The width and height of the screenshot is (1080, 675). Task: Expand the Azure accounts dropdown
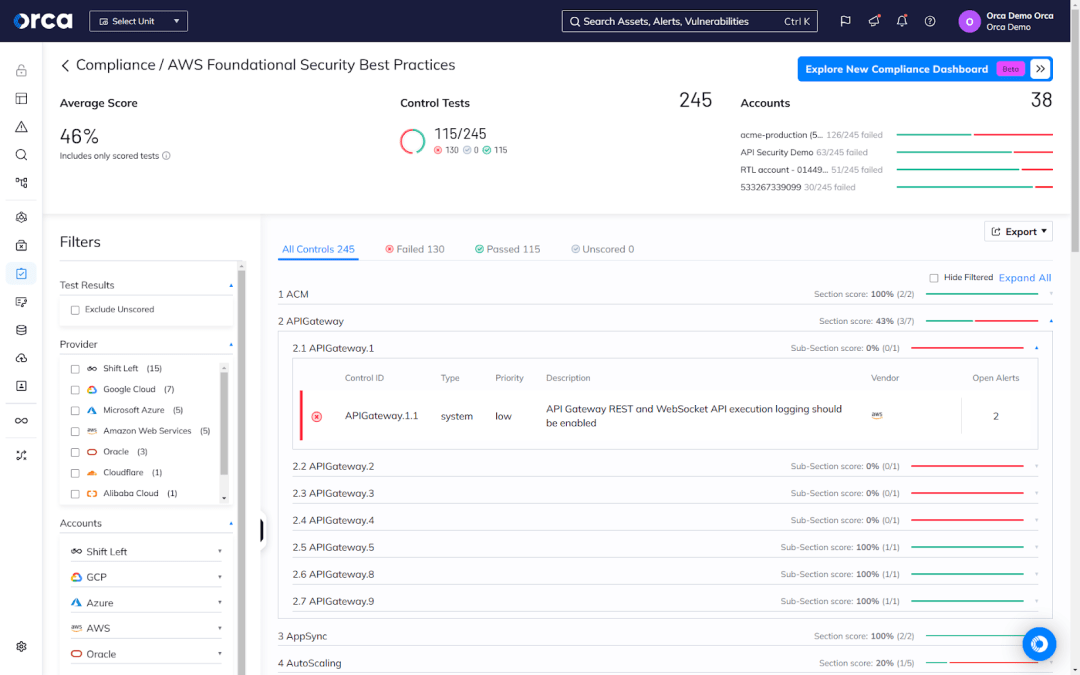click(x=146, y=603)
